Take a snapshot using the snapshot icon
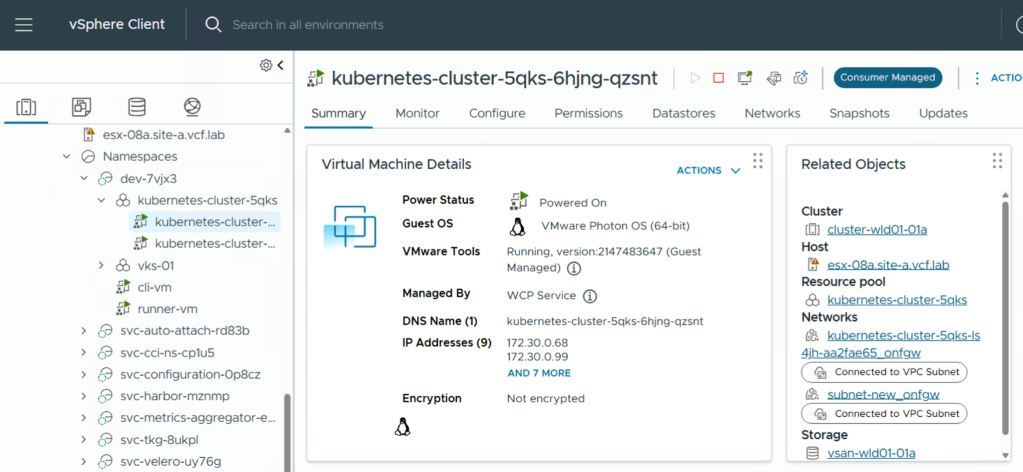The image size is (1023, 472). click(x=801, y=78)
